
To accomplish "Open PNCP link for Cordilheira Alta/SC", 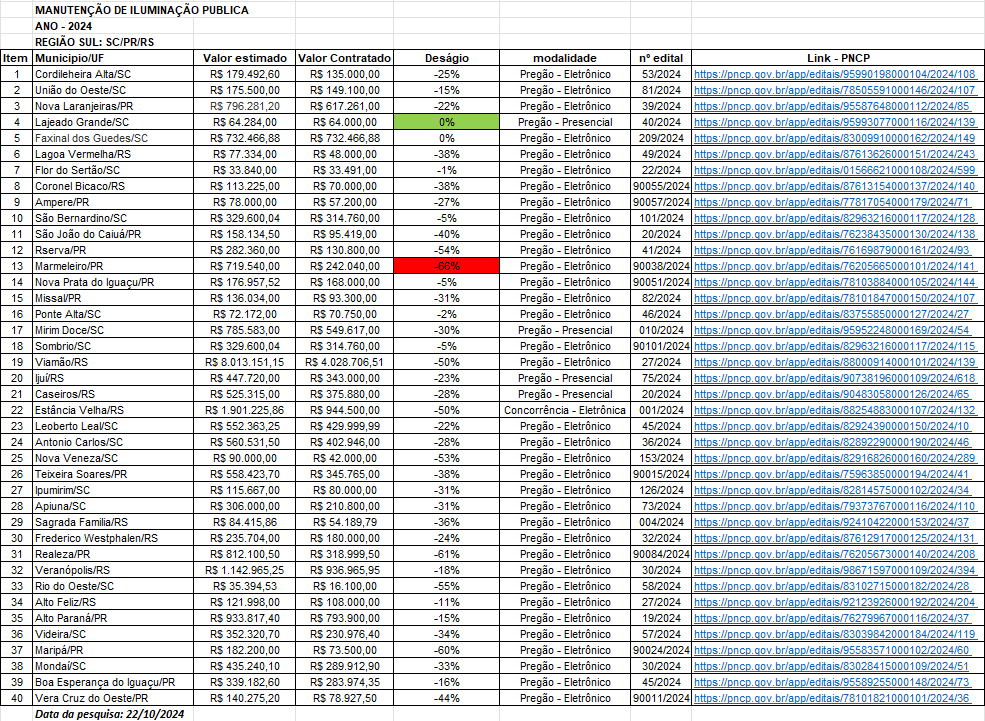I will pos(835,74).
